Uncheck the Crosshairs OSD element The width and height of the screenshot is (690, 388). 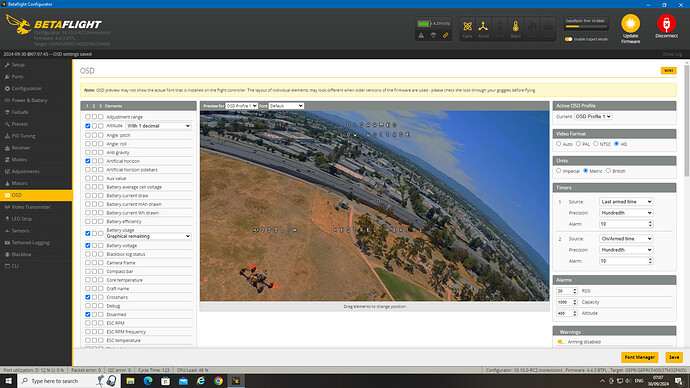88,297
